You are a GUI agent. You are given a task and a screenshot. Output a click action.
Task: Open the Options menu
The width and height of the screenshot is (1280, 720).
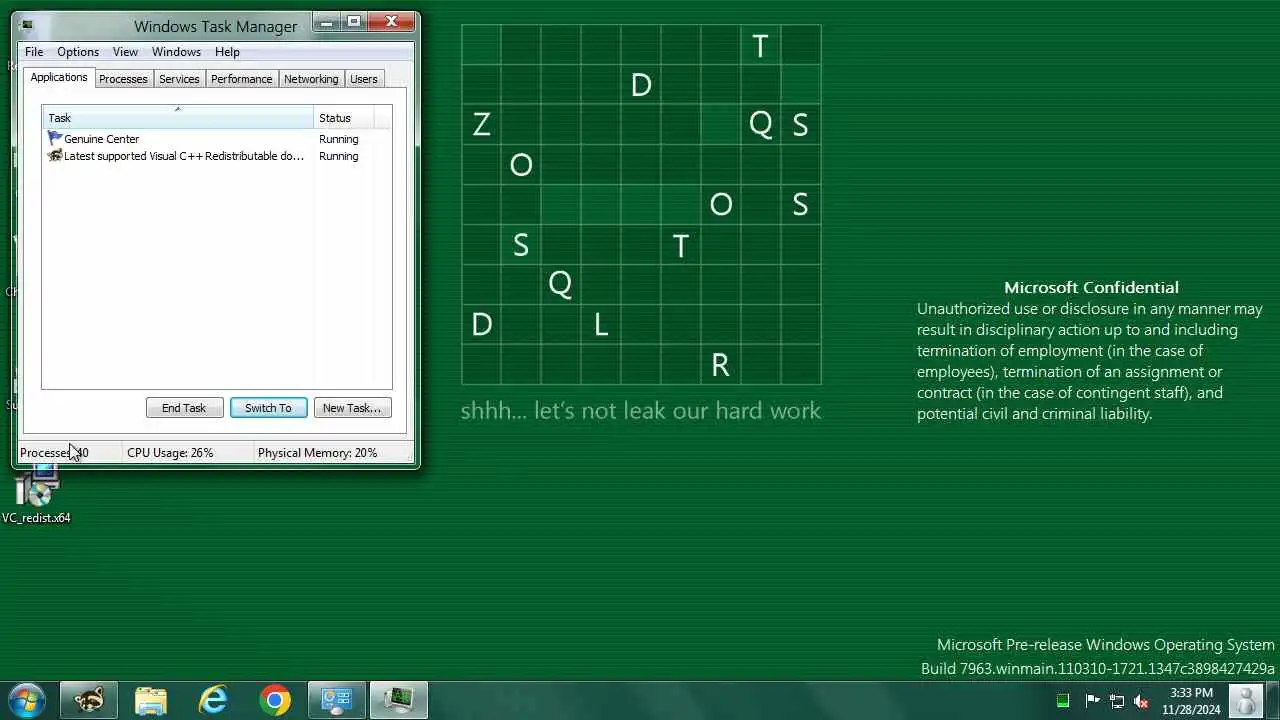point(78,52)
